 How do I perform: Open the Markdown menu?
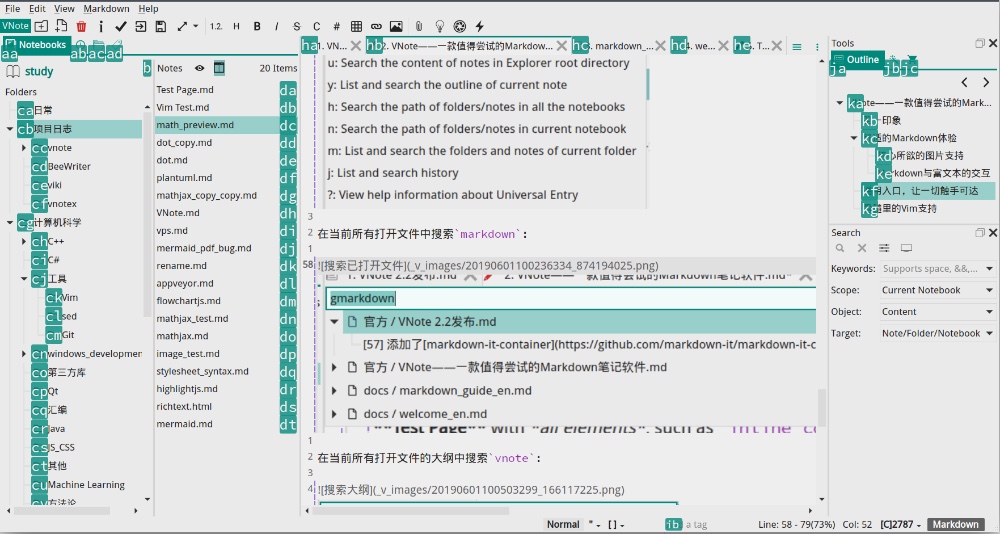click(x=106, y=8)
